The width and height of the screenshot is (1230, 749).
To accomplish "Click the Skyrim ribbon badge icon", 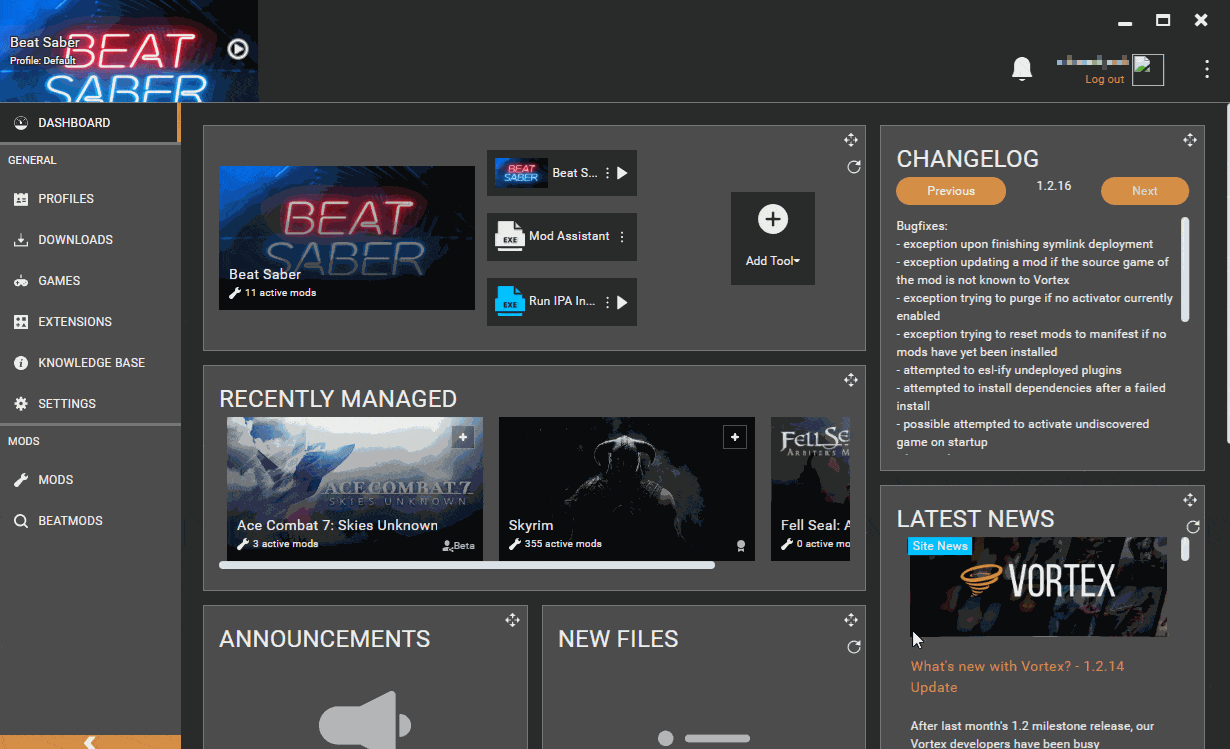I will 741,546.
